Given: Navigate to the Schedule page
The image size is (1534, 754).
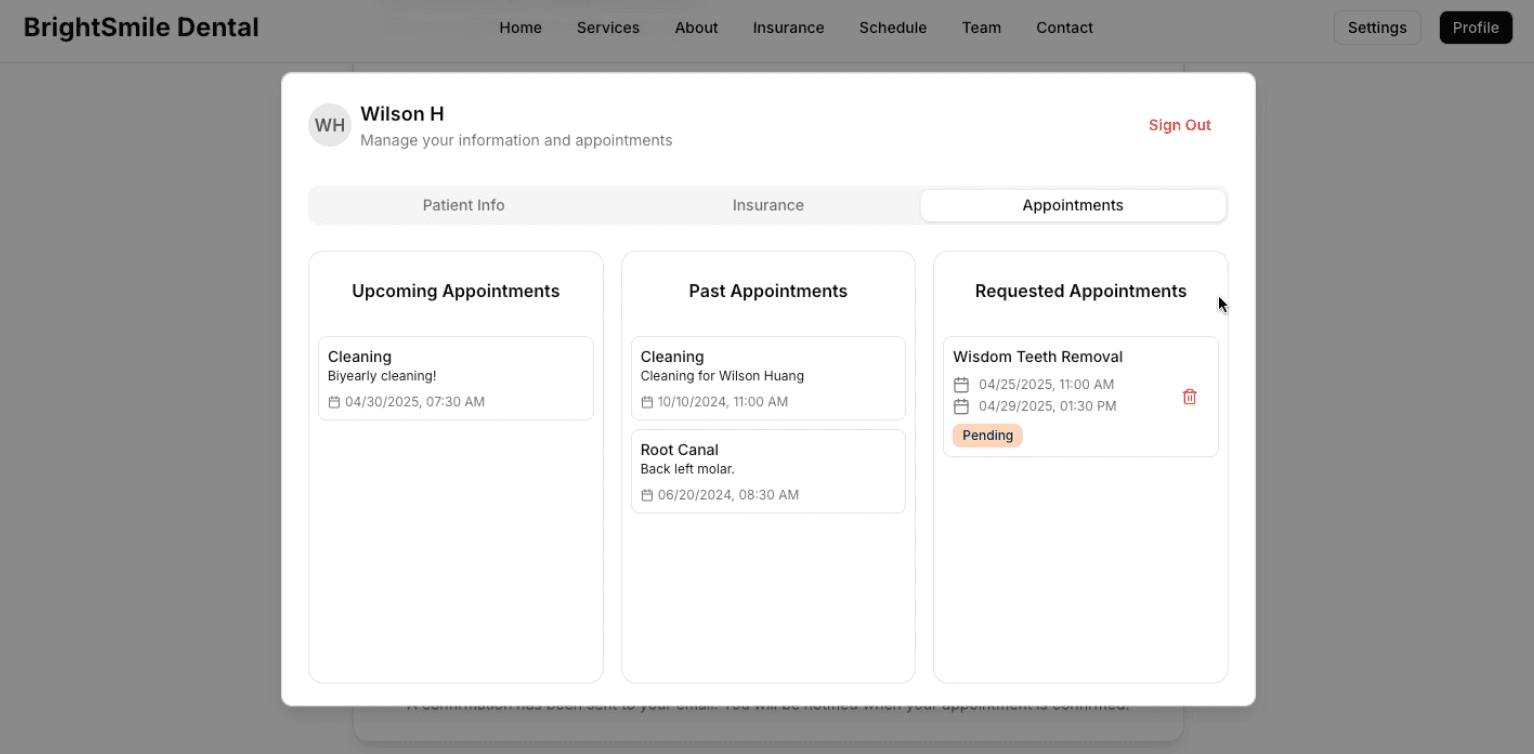Looking at the screenshot, I should pos(892,28).
